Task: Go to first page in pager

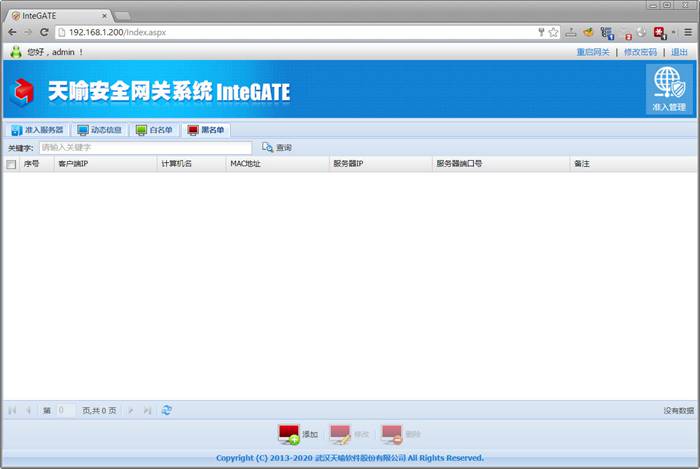Action: (x=12, y=410)
